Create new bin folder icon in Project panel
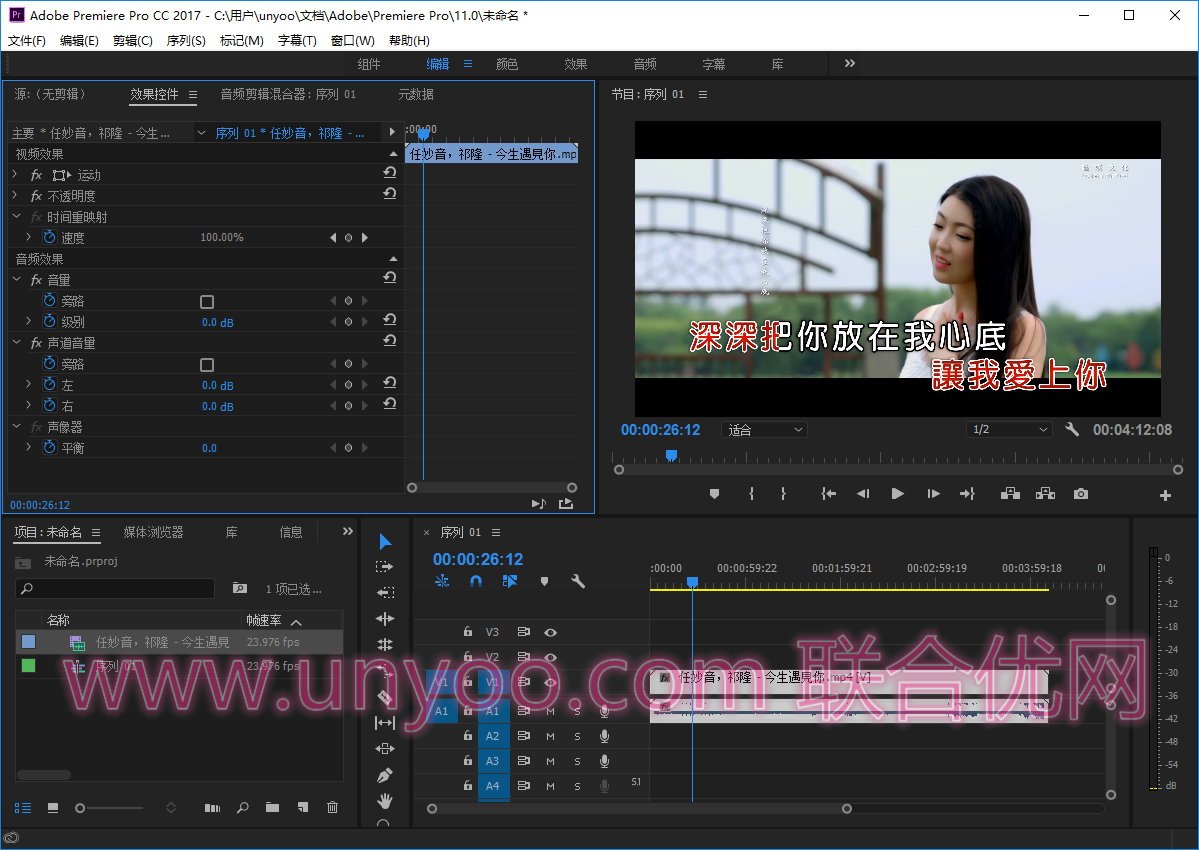 [x=272, y=807]
